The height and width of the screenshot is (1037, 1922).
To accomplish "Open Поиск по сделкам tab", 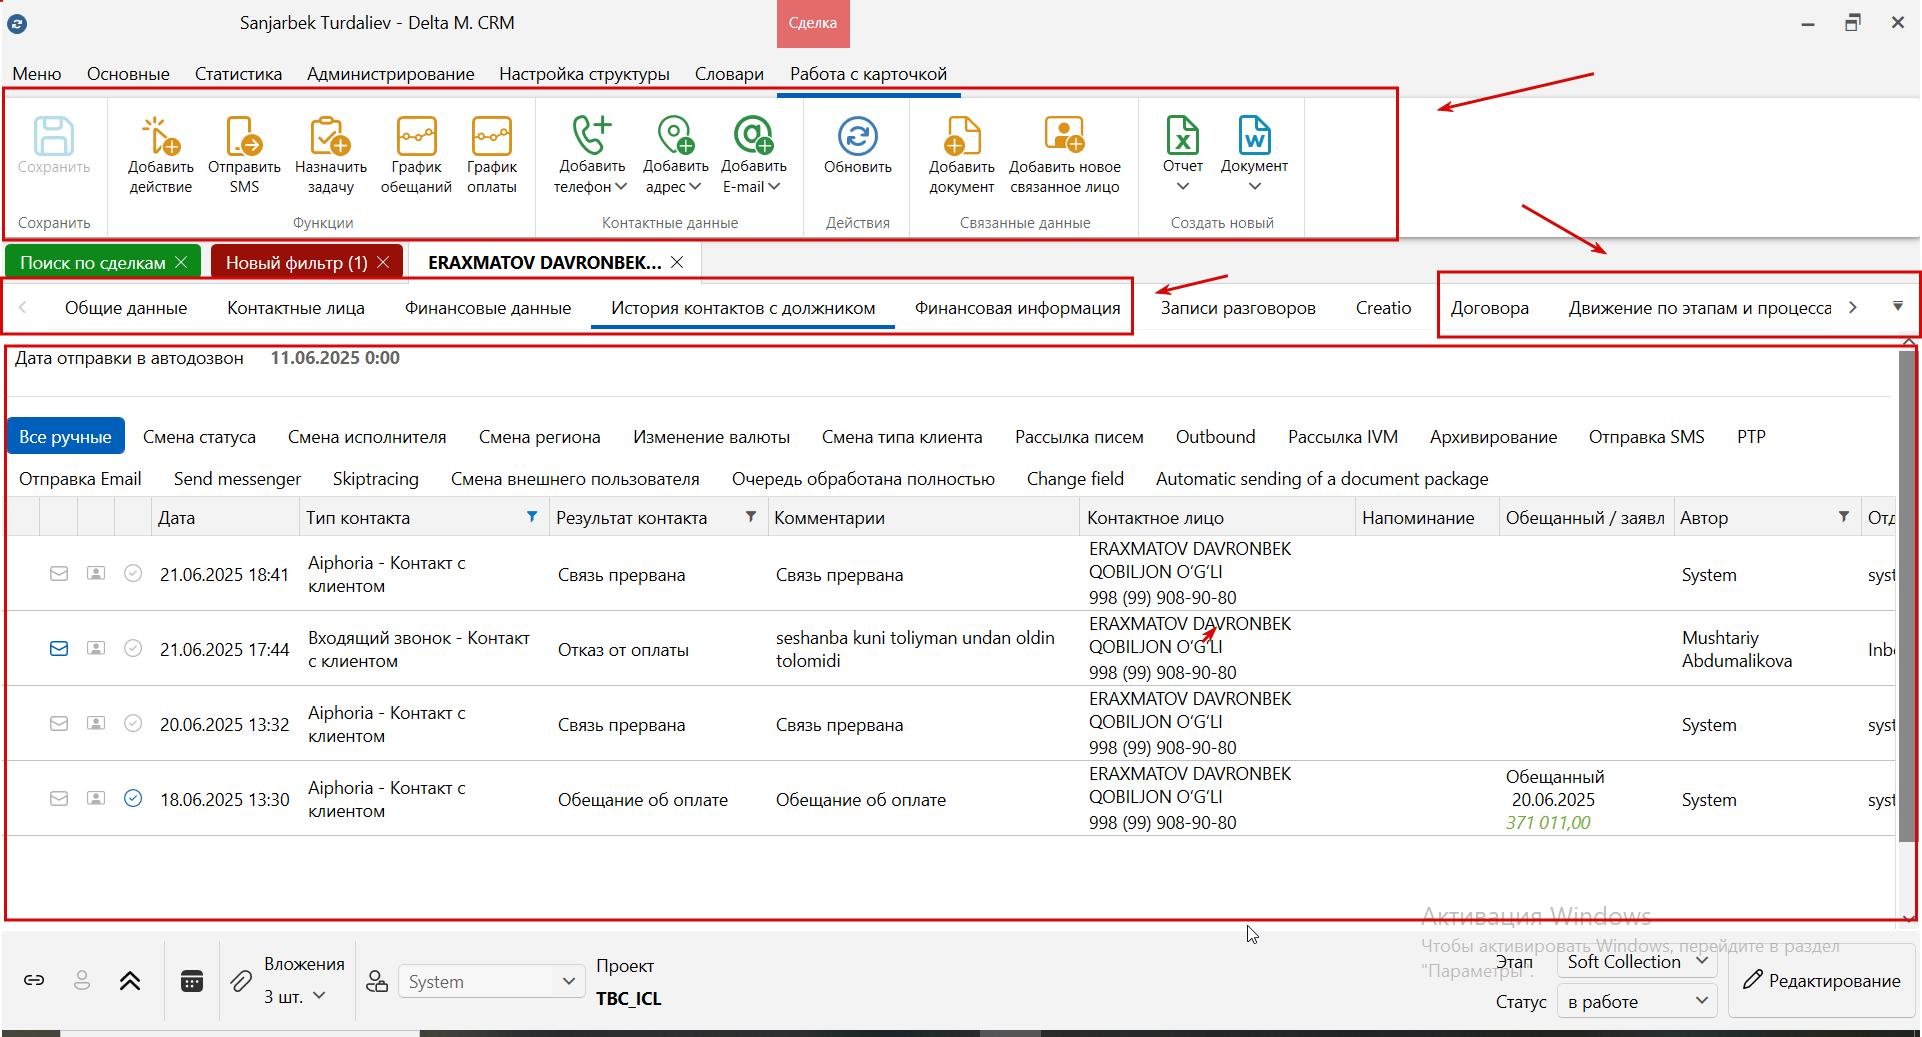I will tap(93, 263).
